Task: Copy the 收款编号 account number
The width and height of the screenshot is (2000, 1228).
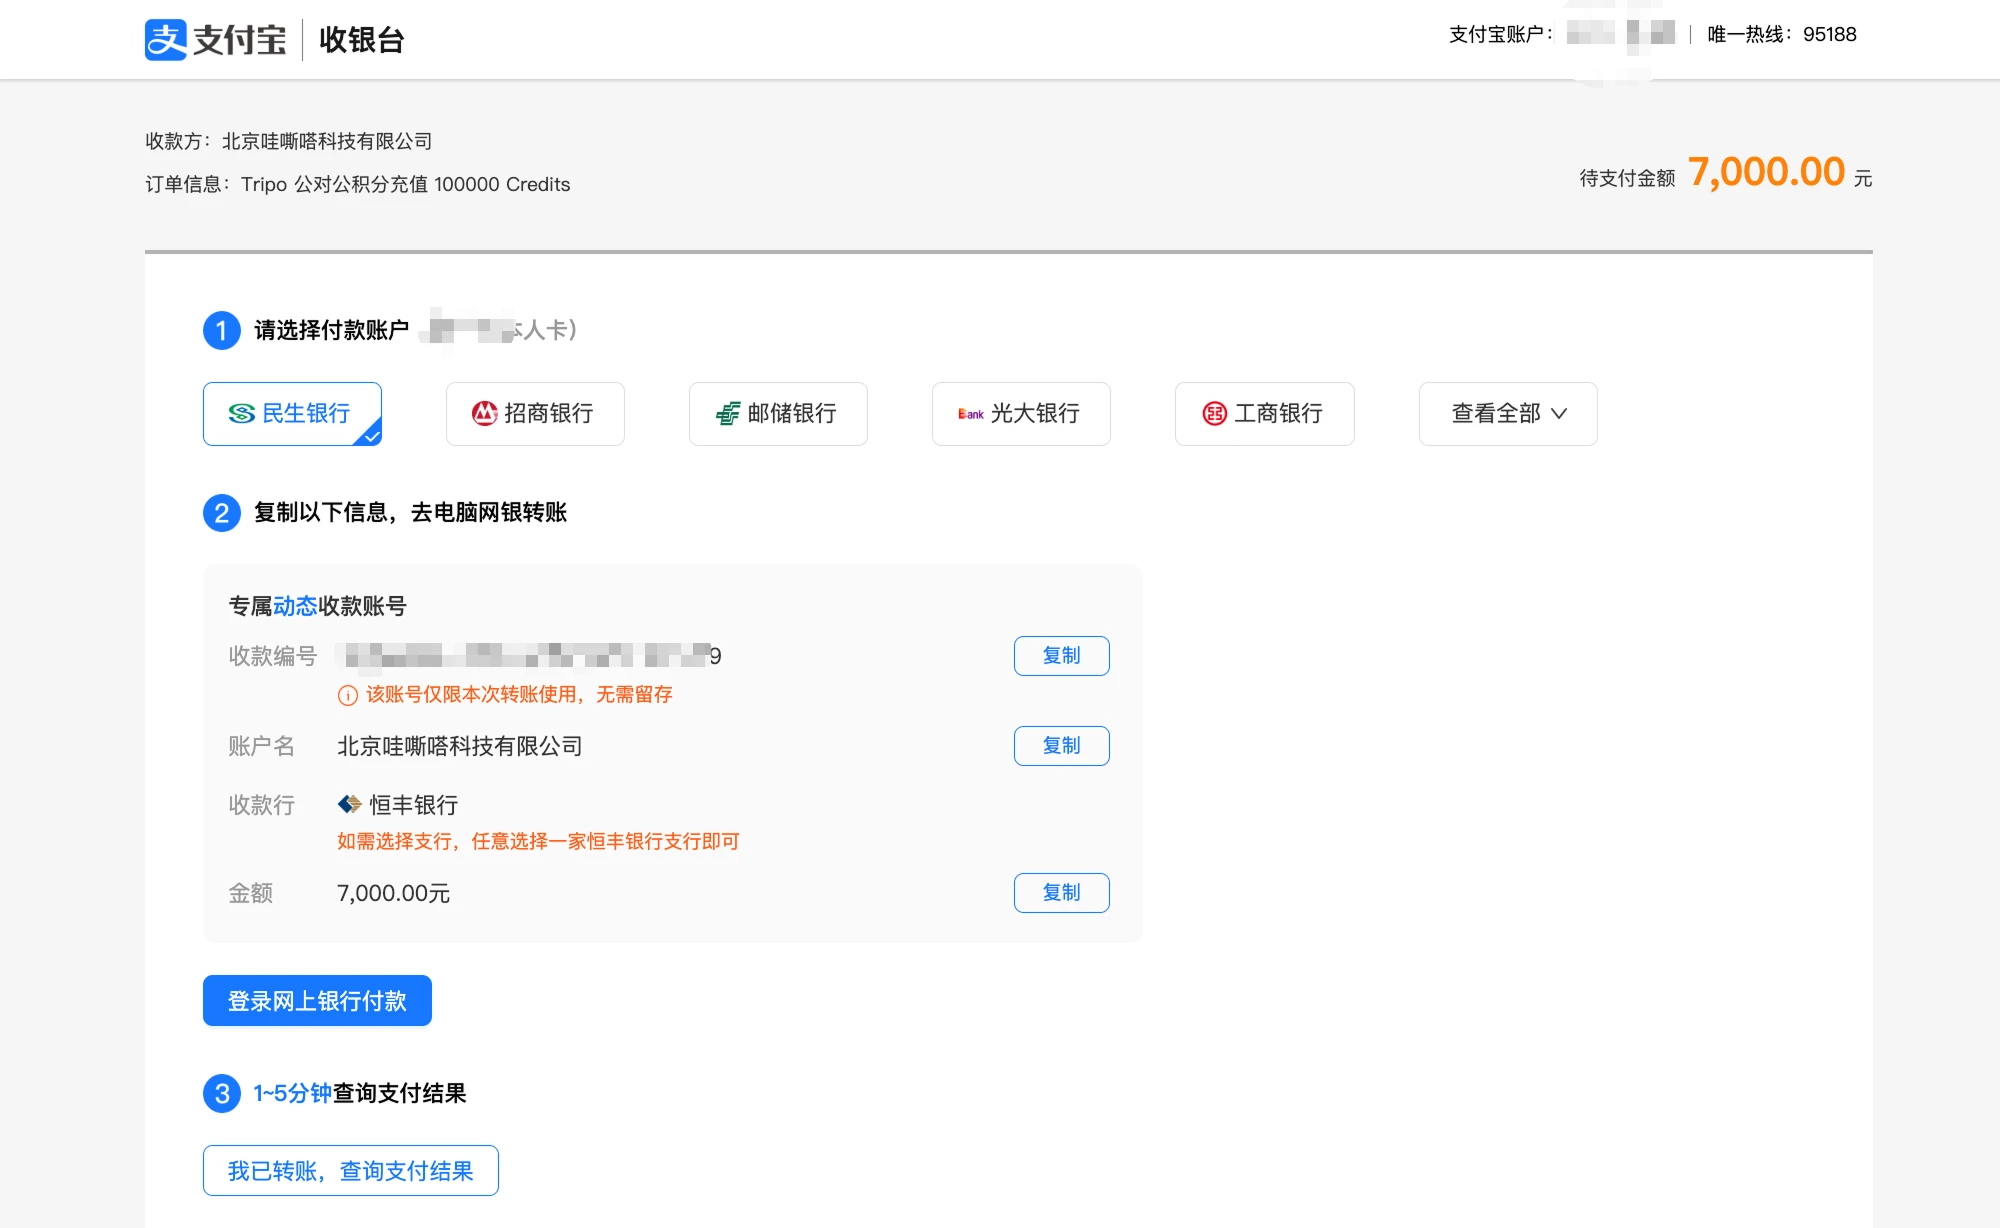Action: [1062, 656]
